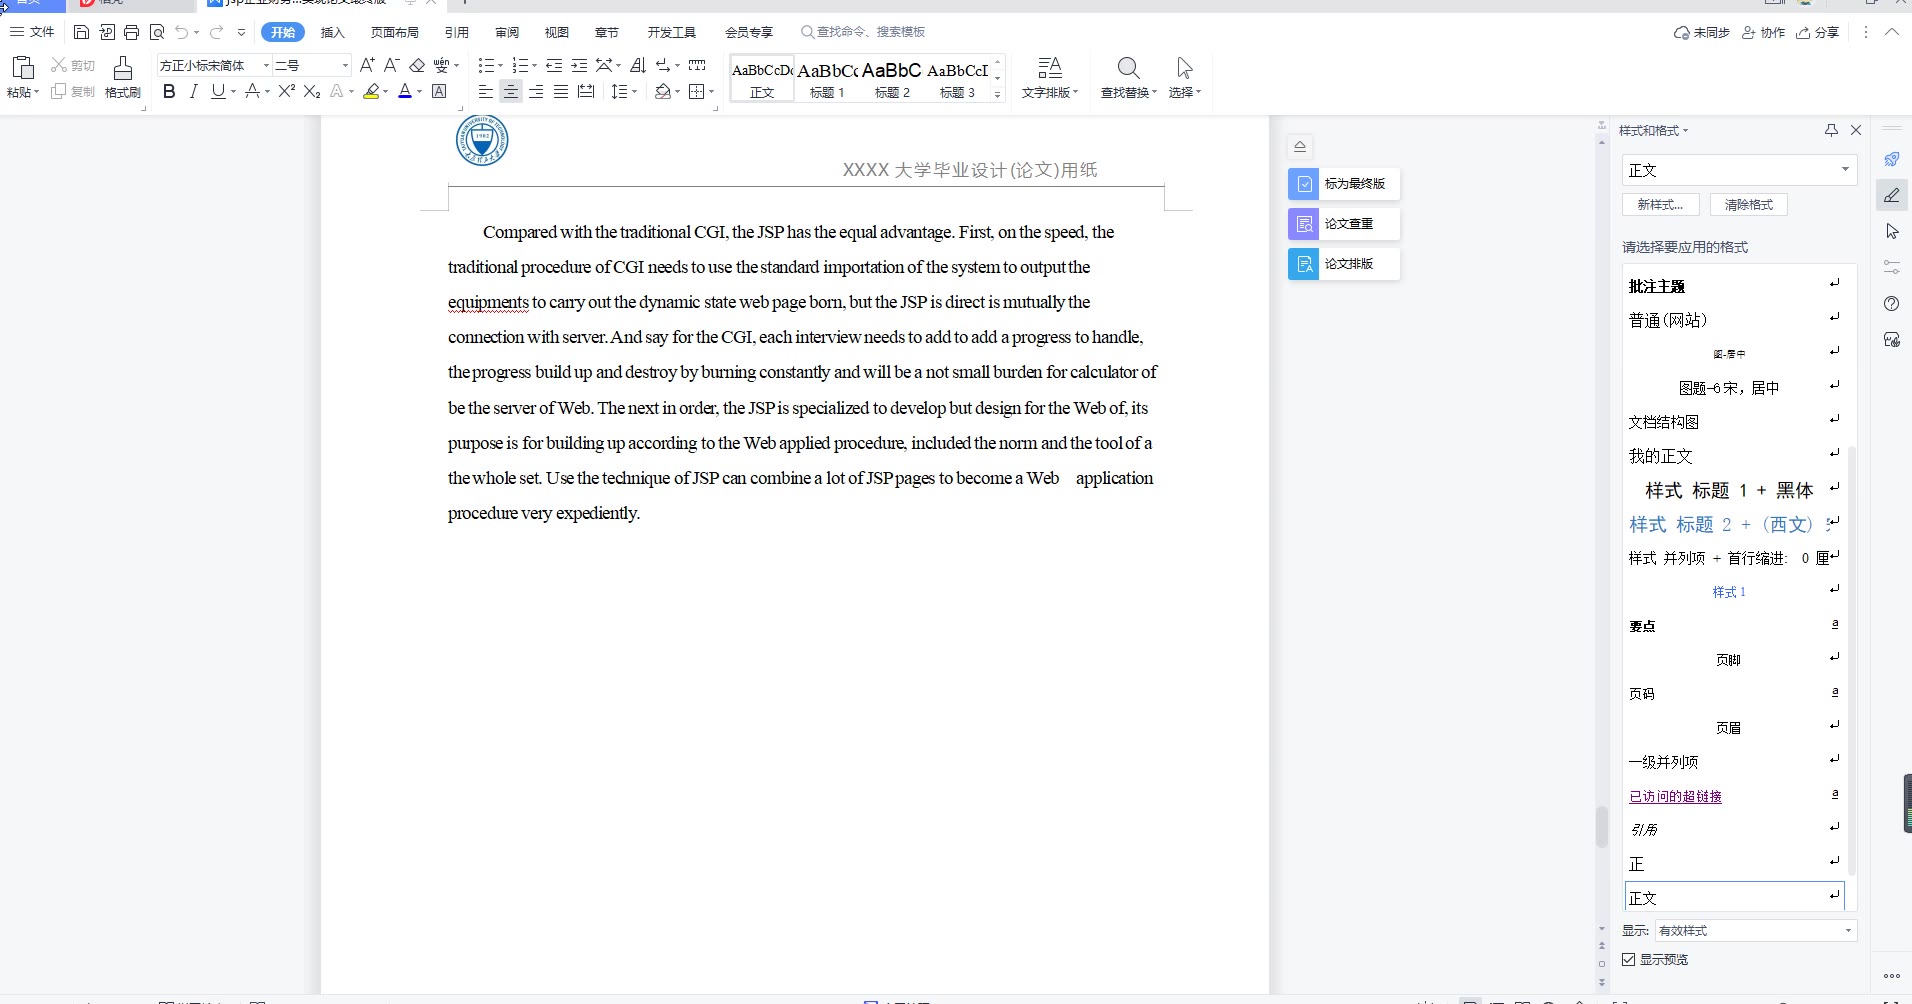
Task: Apply superscript formatting
Action: coord(286,91)
